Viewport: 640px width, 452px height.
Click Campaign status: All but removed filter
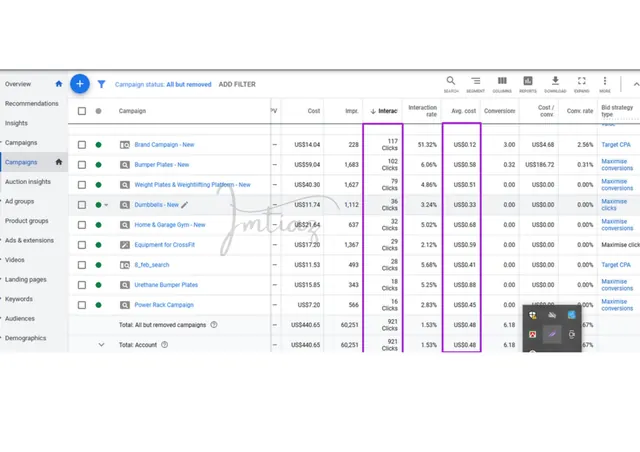point(163,85)
